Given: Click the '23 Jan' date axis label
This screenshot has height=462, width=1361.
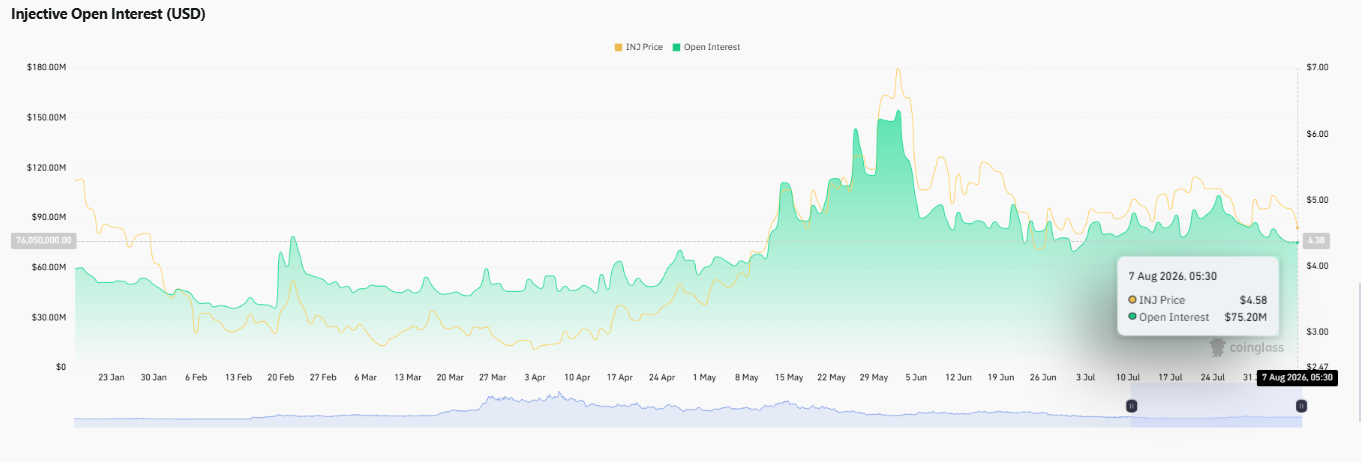Looking at the screenshot, I should 111,378.
